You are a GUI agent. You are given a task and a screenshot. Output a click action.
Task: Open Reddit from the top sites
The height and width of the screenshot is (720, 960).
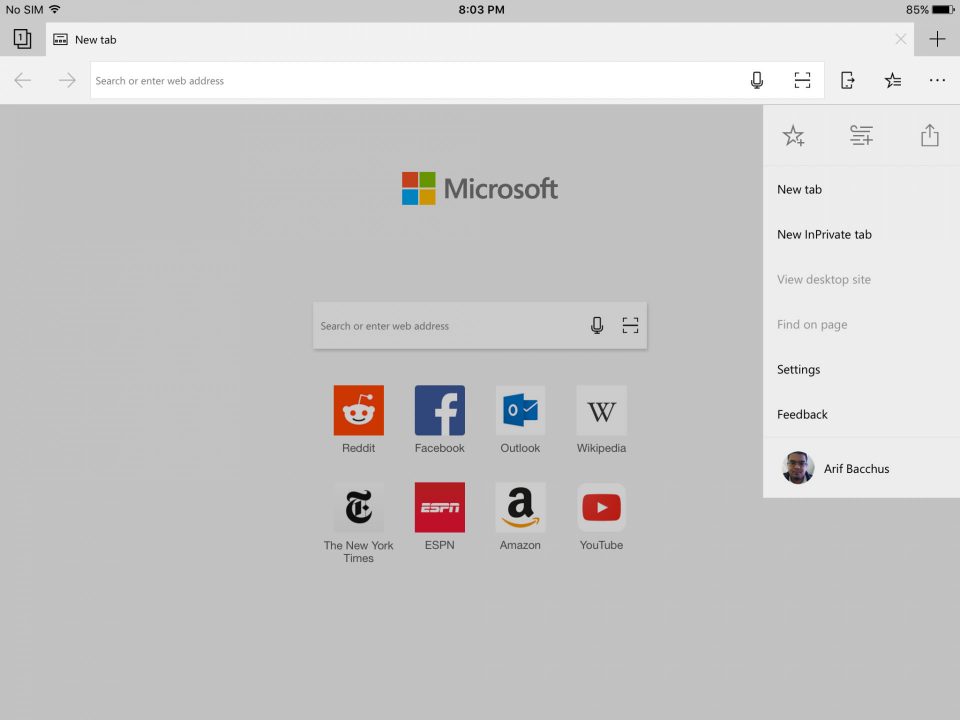coord(358,410)
